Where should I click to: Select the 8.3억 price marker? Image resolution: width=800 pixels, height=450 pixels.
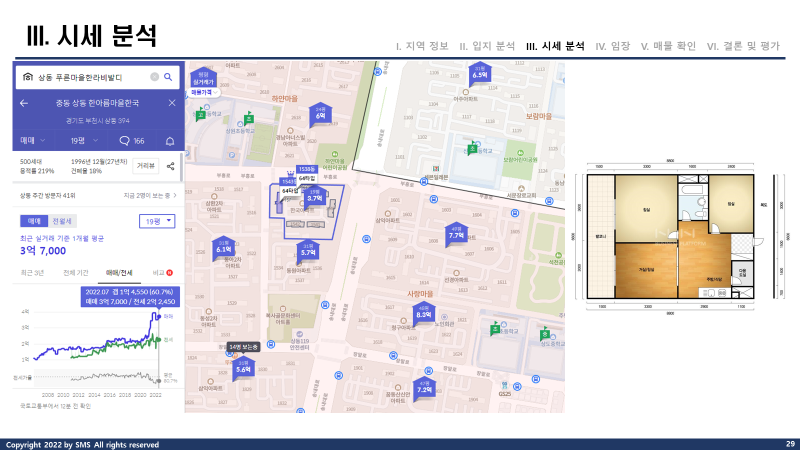click(x=424, y=314)
